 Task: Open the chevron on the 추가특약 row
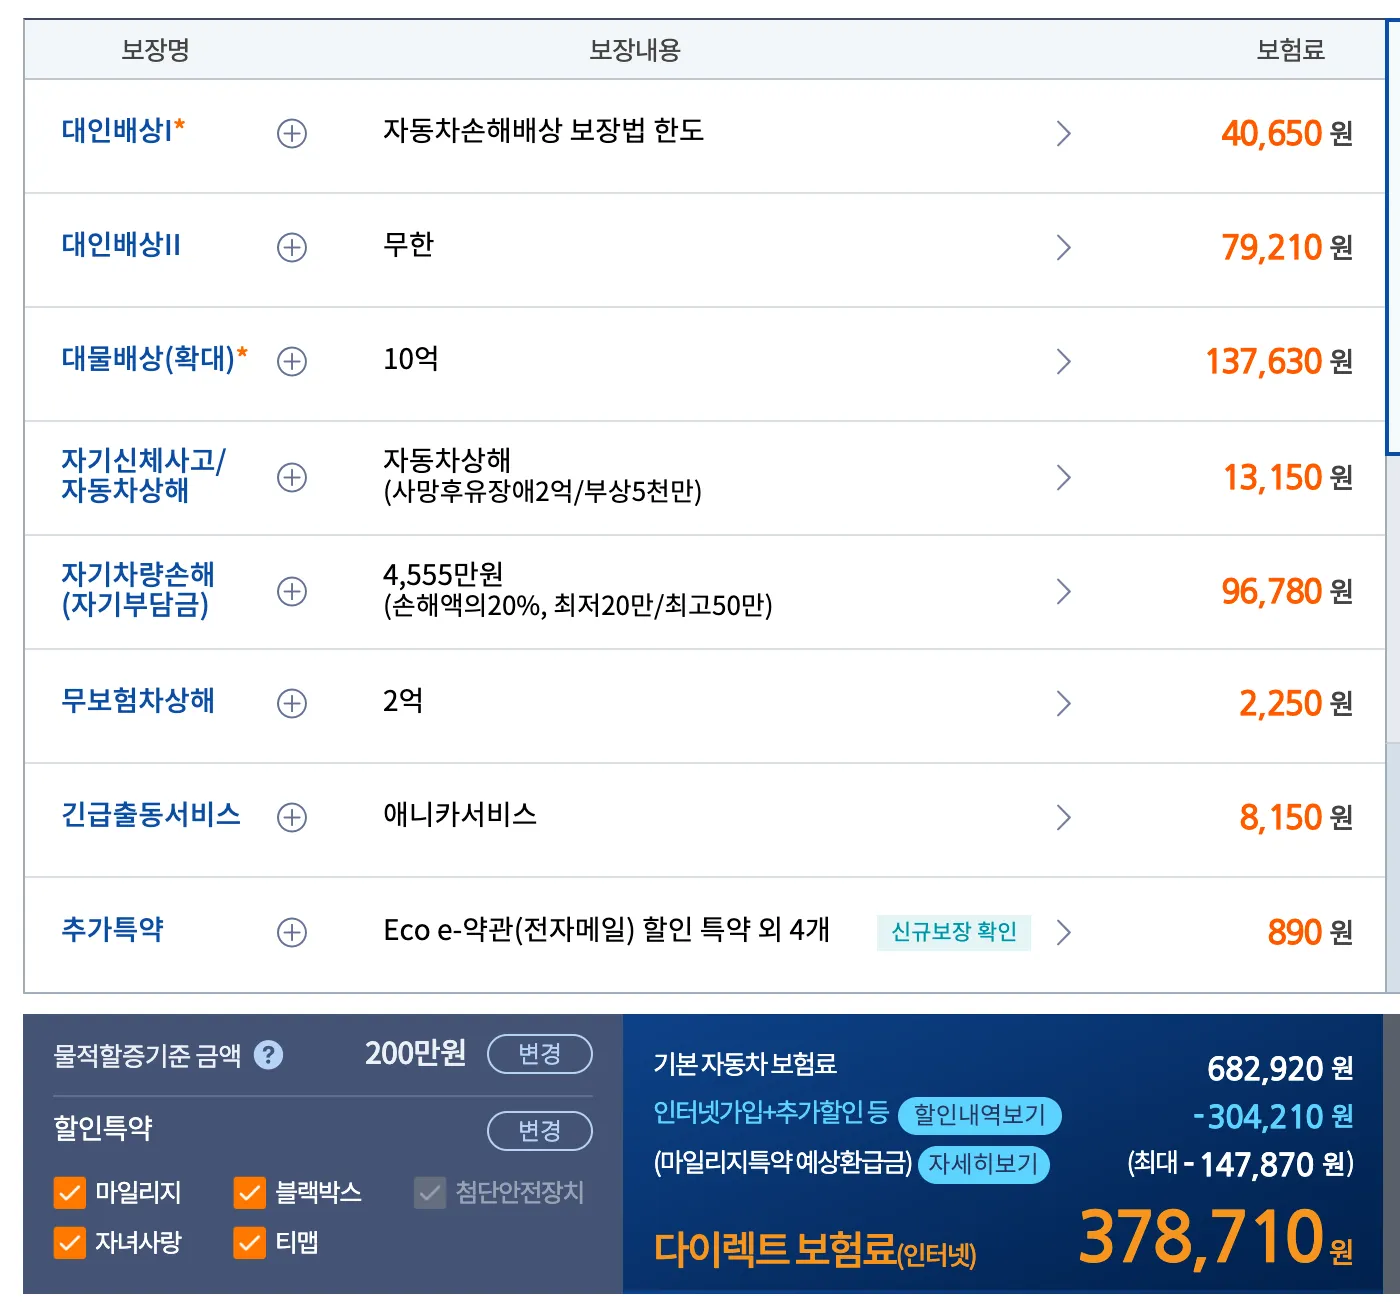click(1064, 932)
